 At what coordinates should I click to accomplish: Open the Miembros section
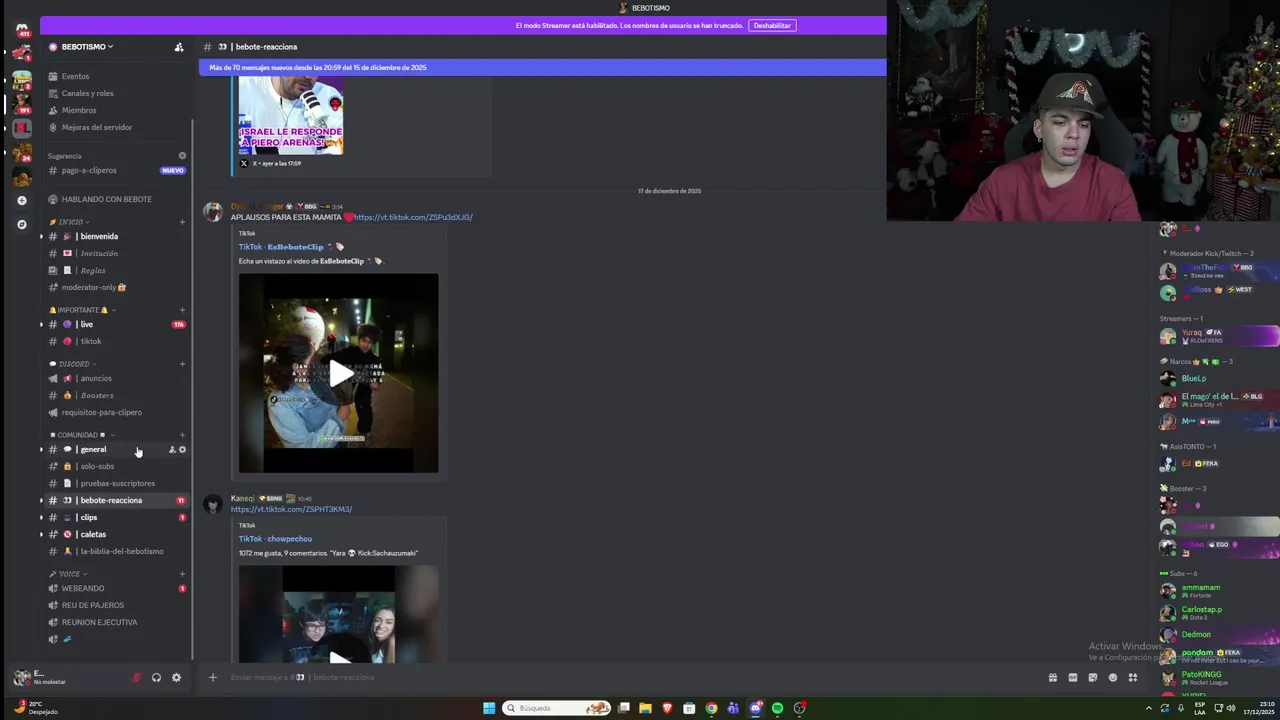[x=79, y=110]
